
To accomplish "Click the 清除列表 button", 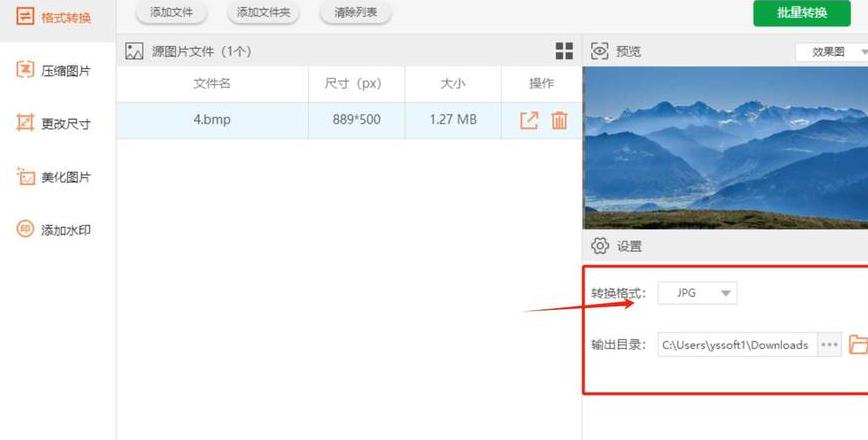I will [x=356, y=12].
